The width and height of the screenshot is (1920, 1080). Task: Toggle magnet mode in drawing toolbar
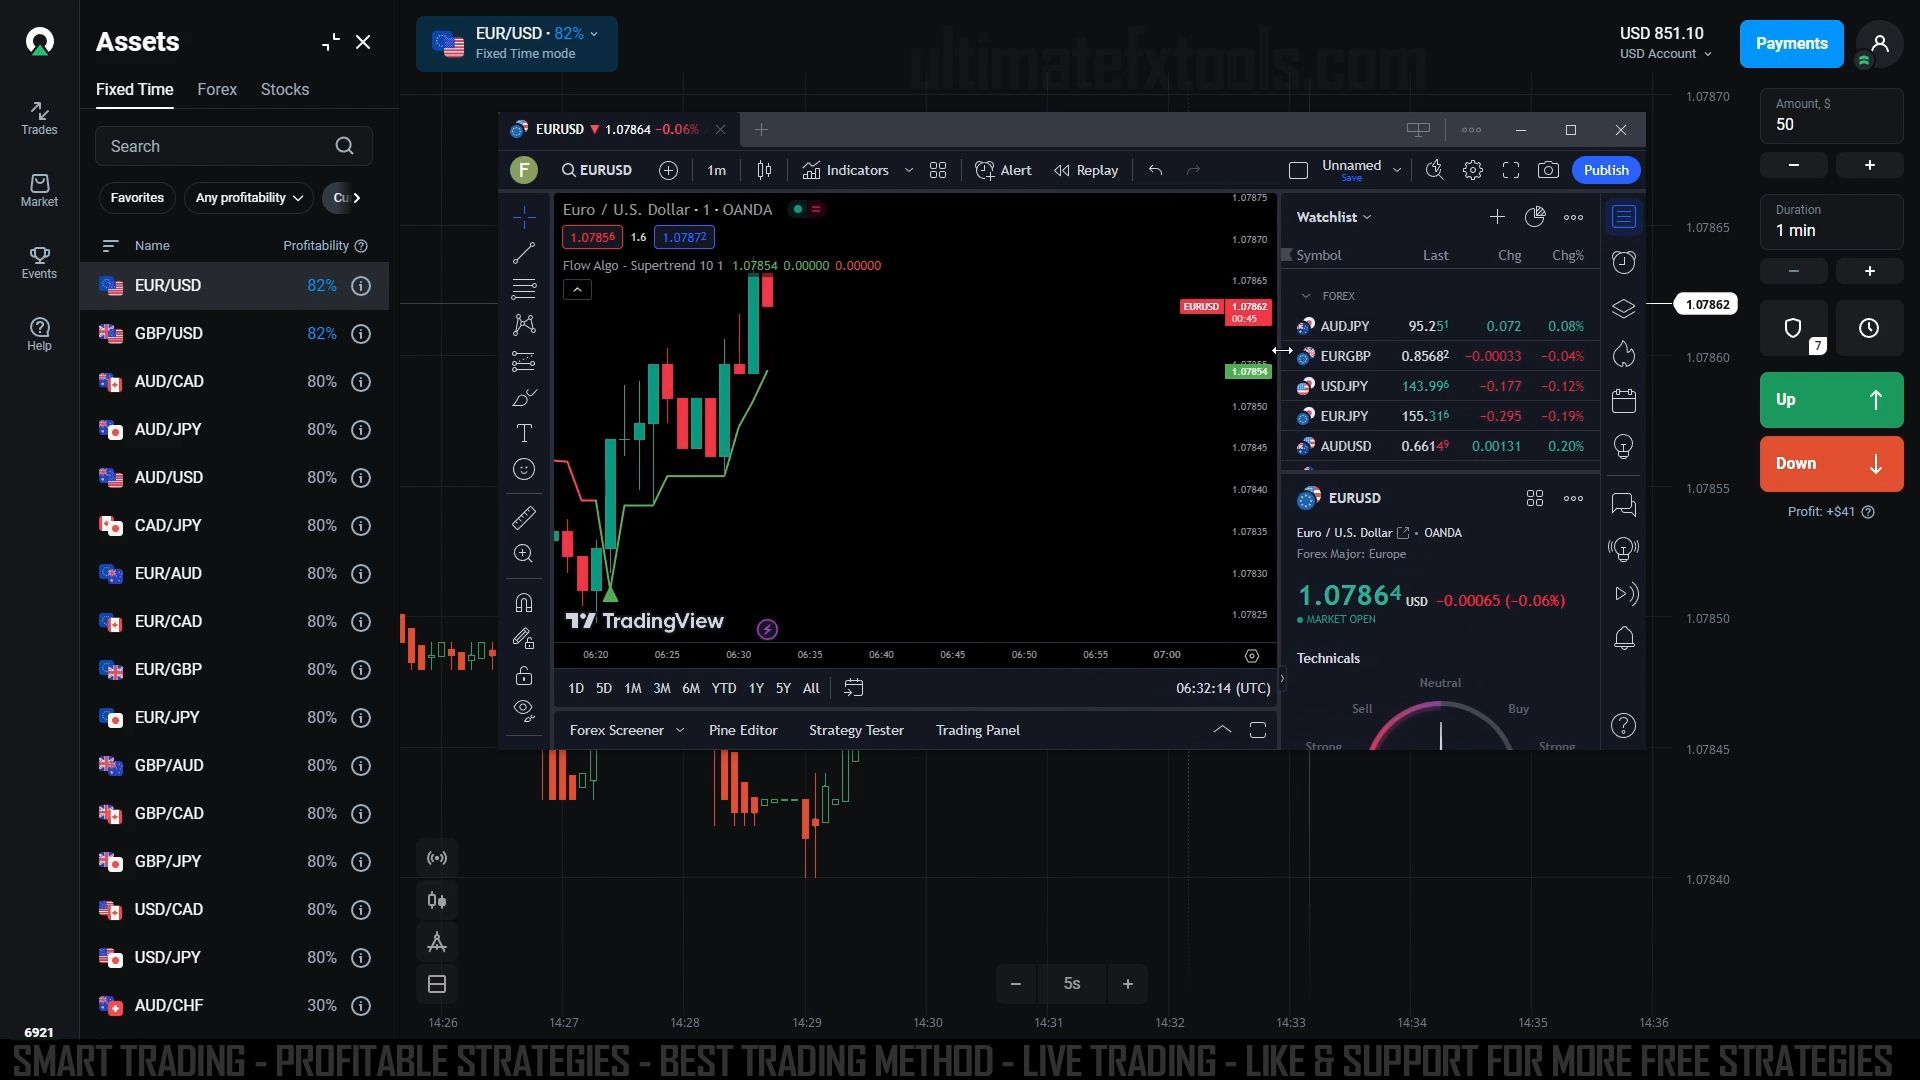click(524, 603)
